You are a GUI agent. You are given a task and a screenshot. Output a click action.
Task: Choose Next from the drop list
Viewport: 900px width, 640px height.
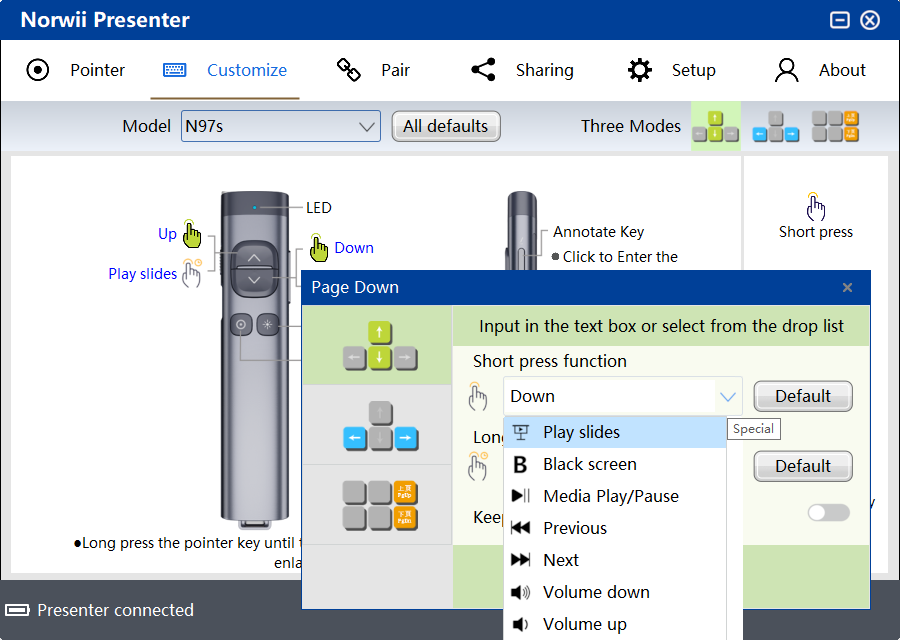[x=615, y=560]
